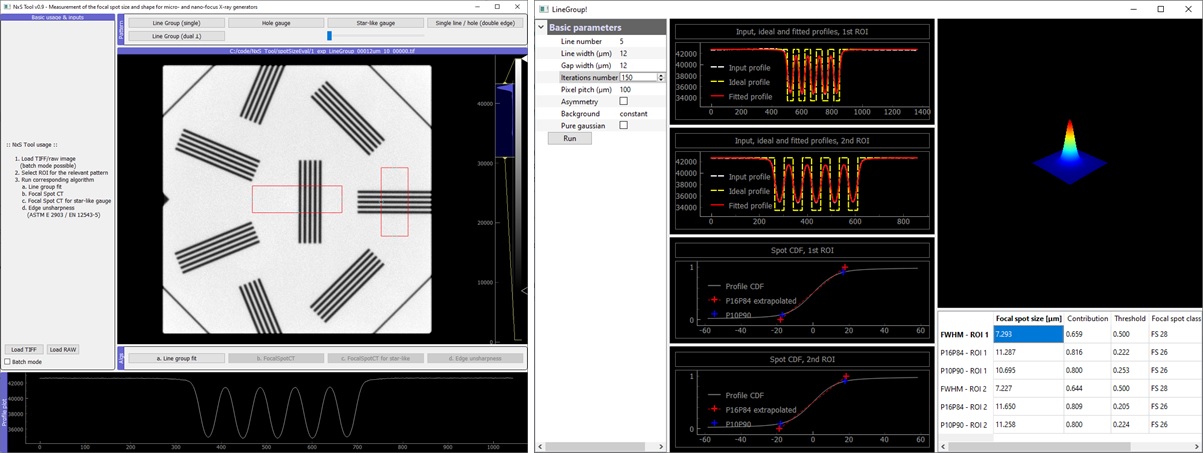
Task: Click the NxS Tool window title icon
Action: click(6, 6)
